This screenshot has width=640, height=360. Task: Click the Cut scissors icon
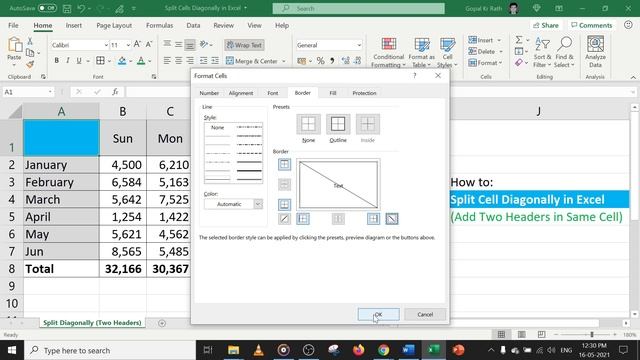click(x=30, y=41)
